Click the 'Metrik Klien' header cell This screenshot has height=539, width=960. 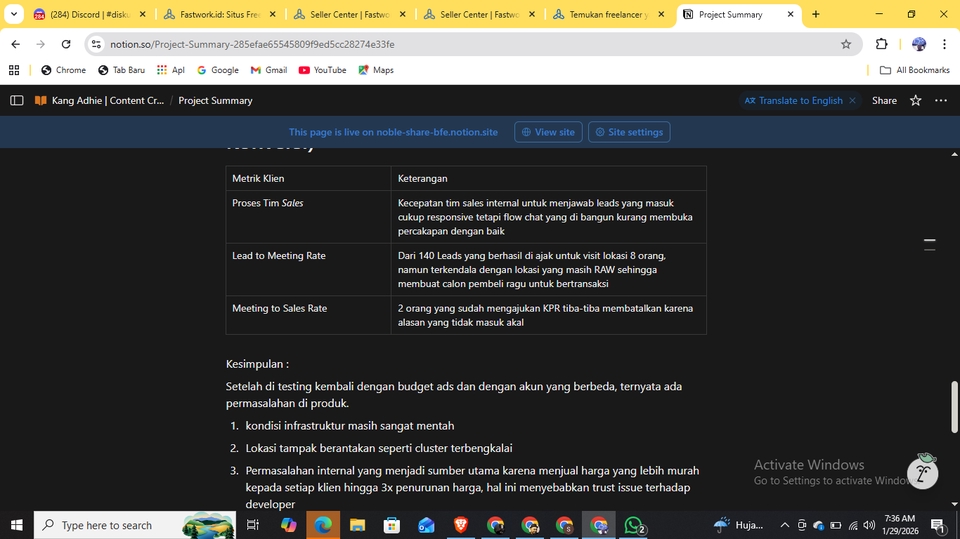point(308,178)
